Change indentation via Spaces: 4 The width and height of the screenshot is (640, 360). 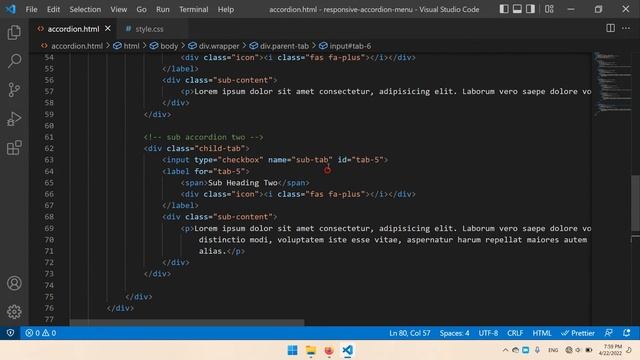[x=454, y=333]
